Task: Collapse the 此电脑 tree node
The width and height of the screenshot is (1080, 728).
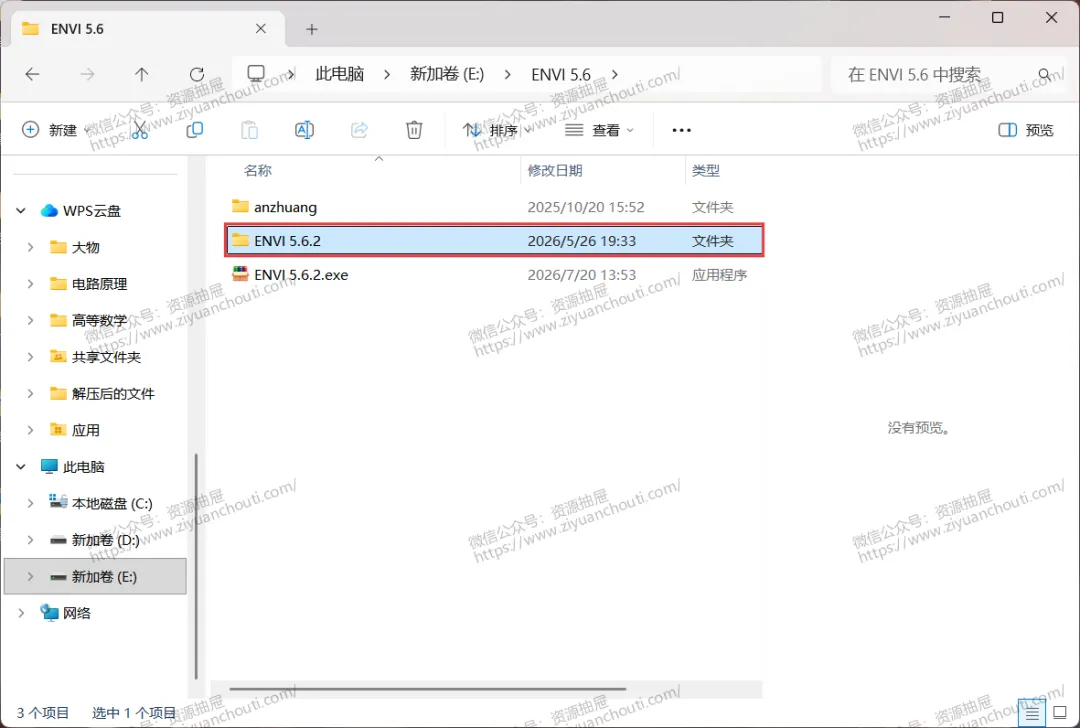Action: tap(21, 467)
